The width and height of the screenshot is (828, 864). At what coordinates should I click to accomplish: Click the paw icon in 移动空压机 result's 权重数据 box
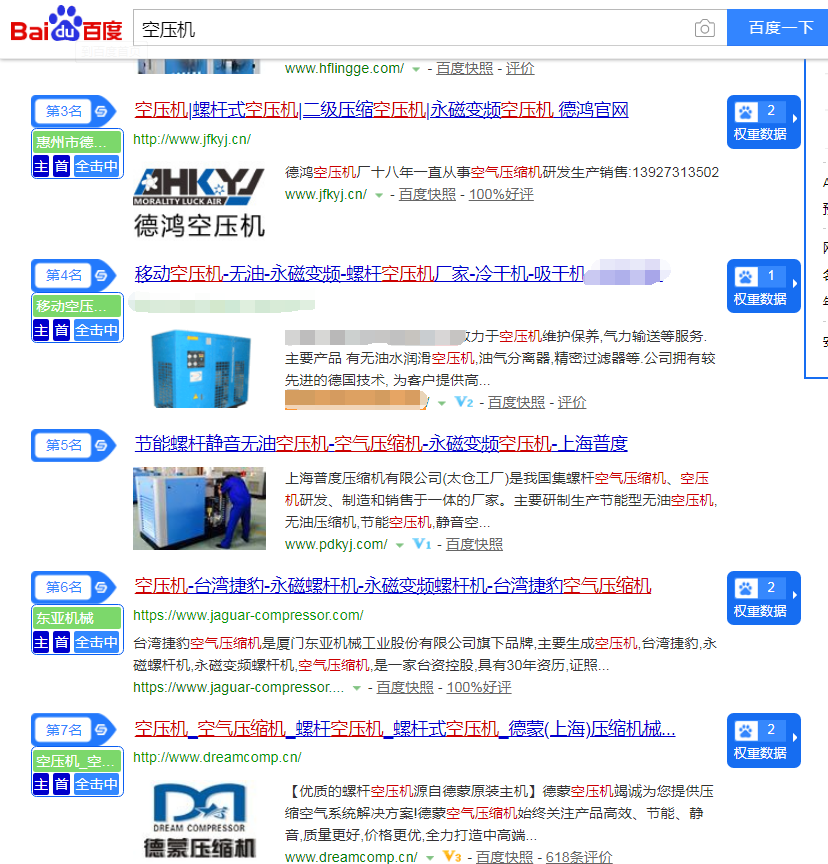click(x=745, y=276)
